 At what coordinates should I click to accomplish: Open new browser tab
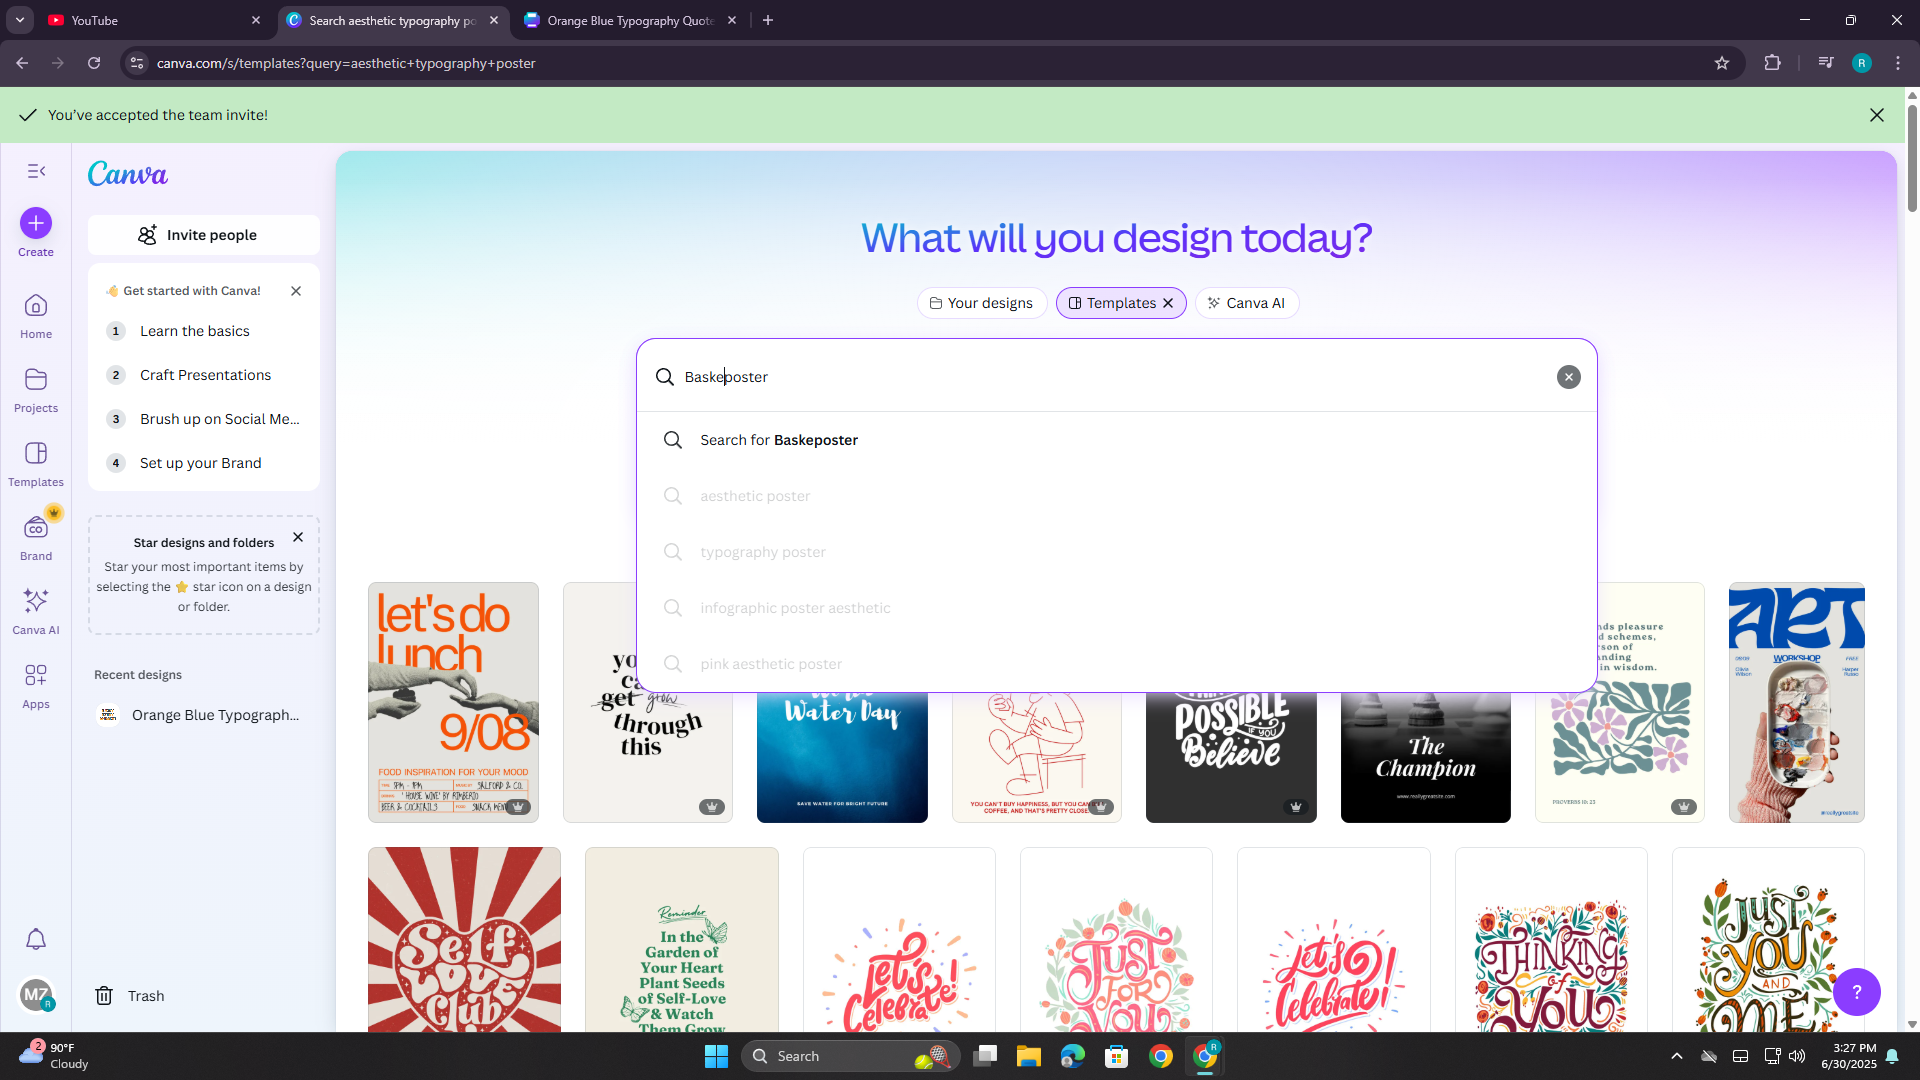768,20
